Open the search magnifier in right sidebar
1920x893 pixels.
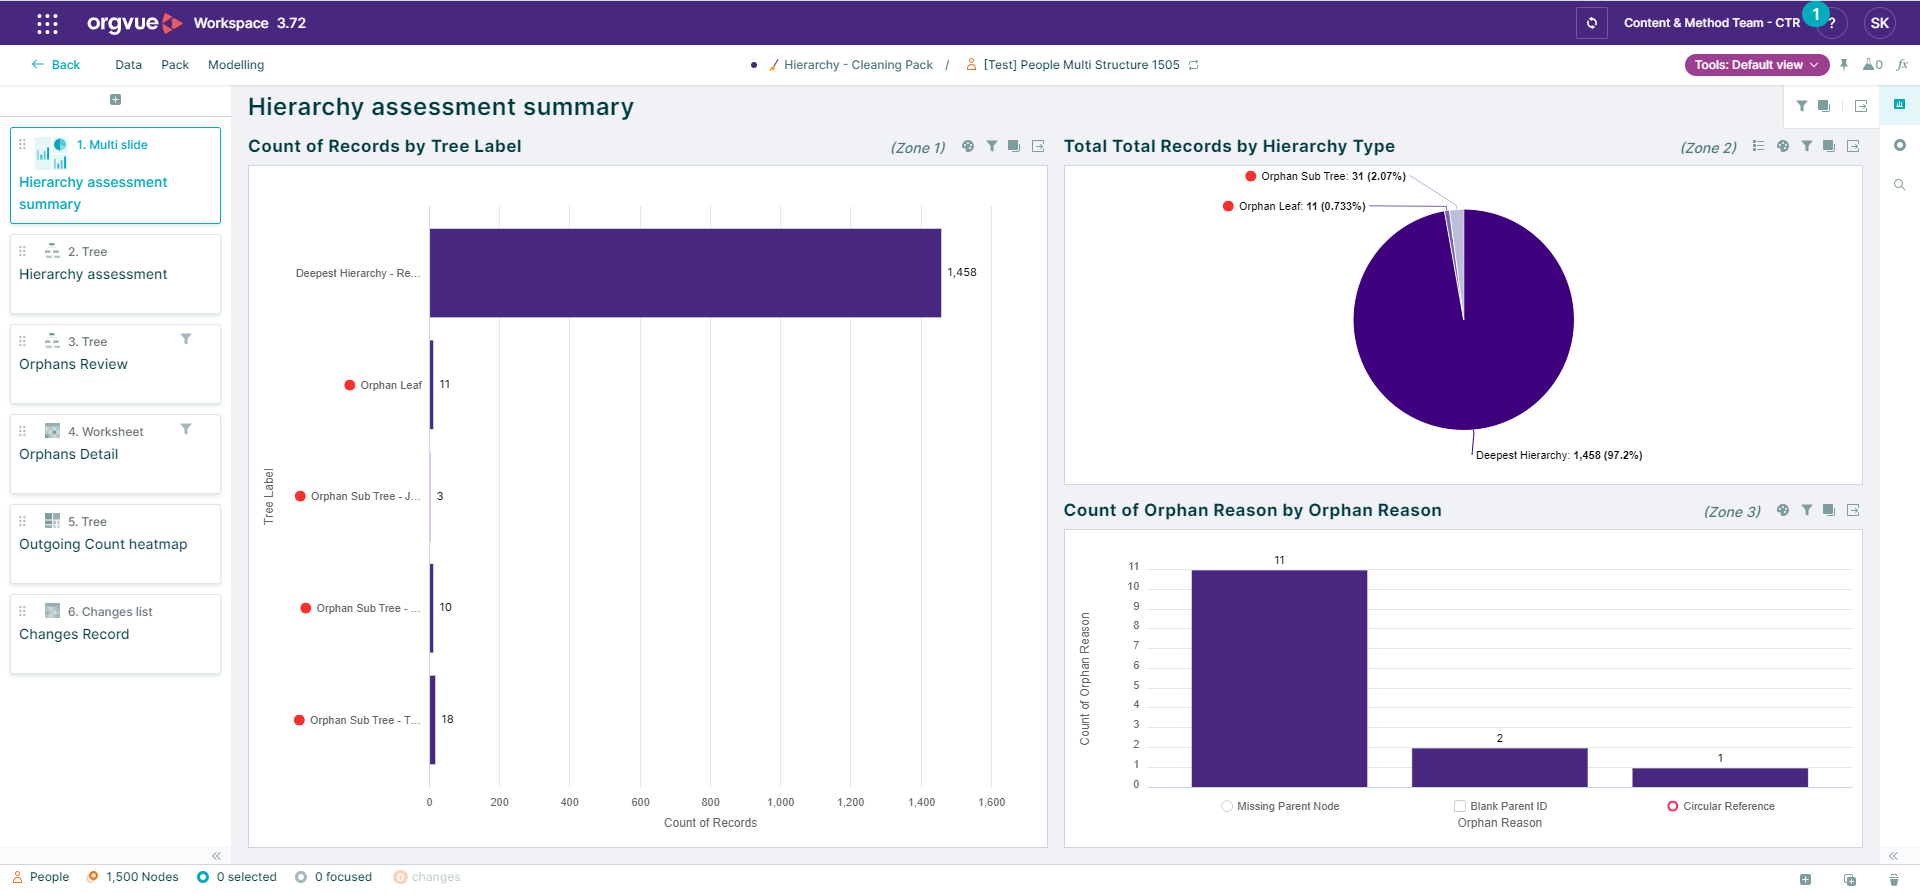tap(1899, 185)
